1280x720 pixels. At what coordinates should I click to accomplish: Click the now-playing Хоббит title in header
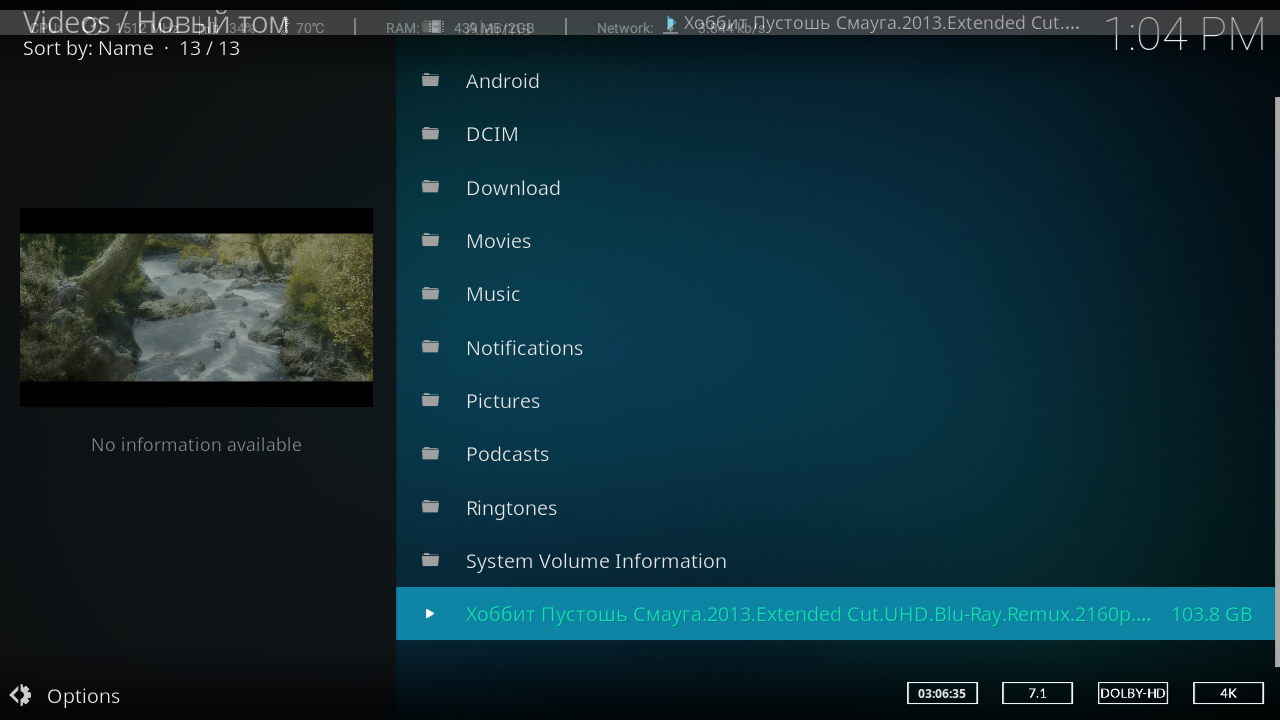tap(882, 22)
